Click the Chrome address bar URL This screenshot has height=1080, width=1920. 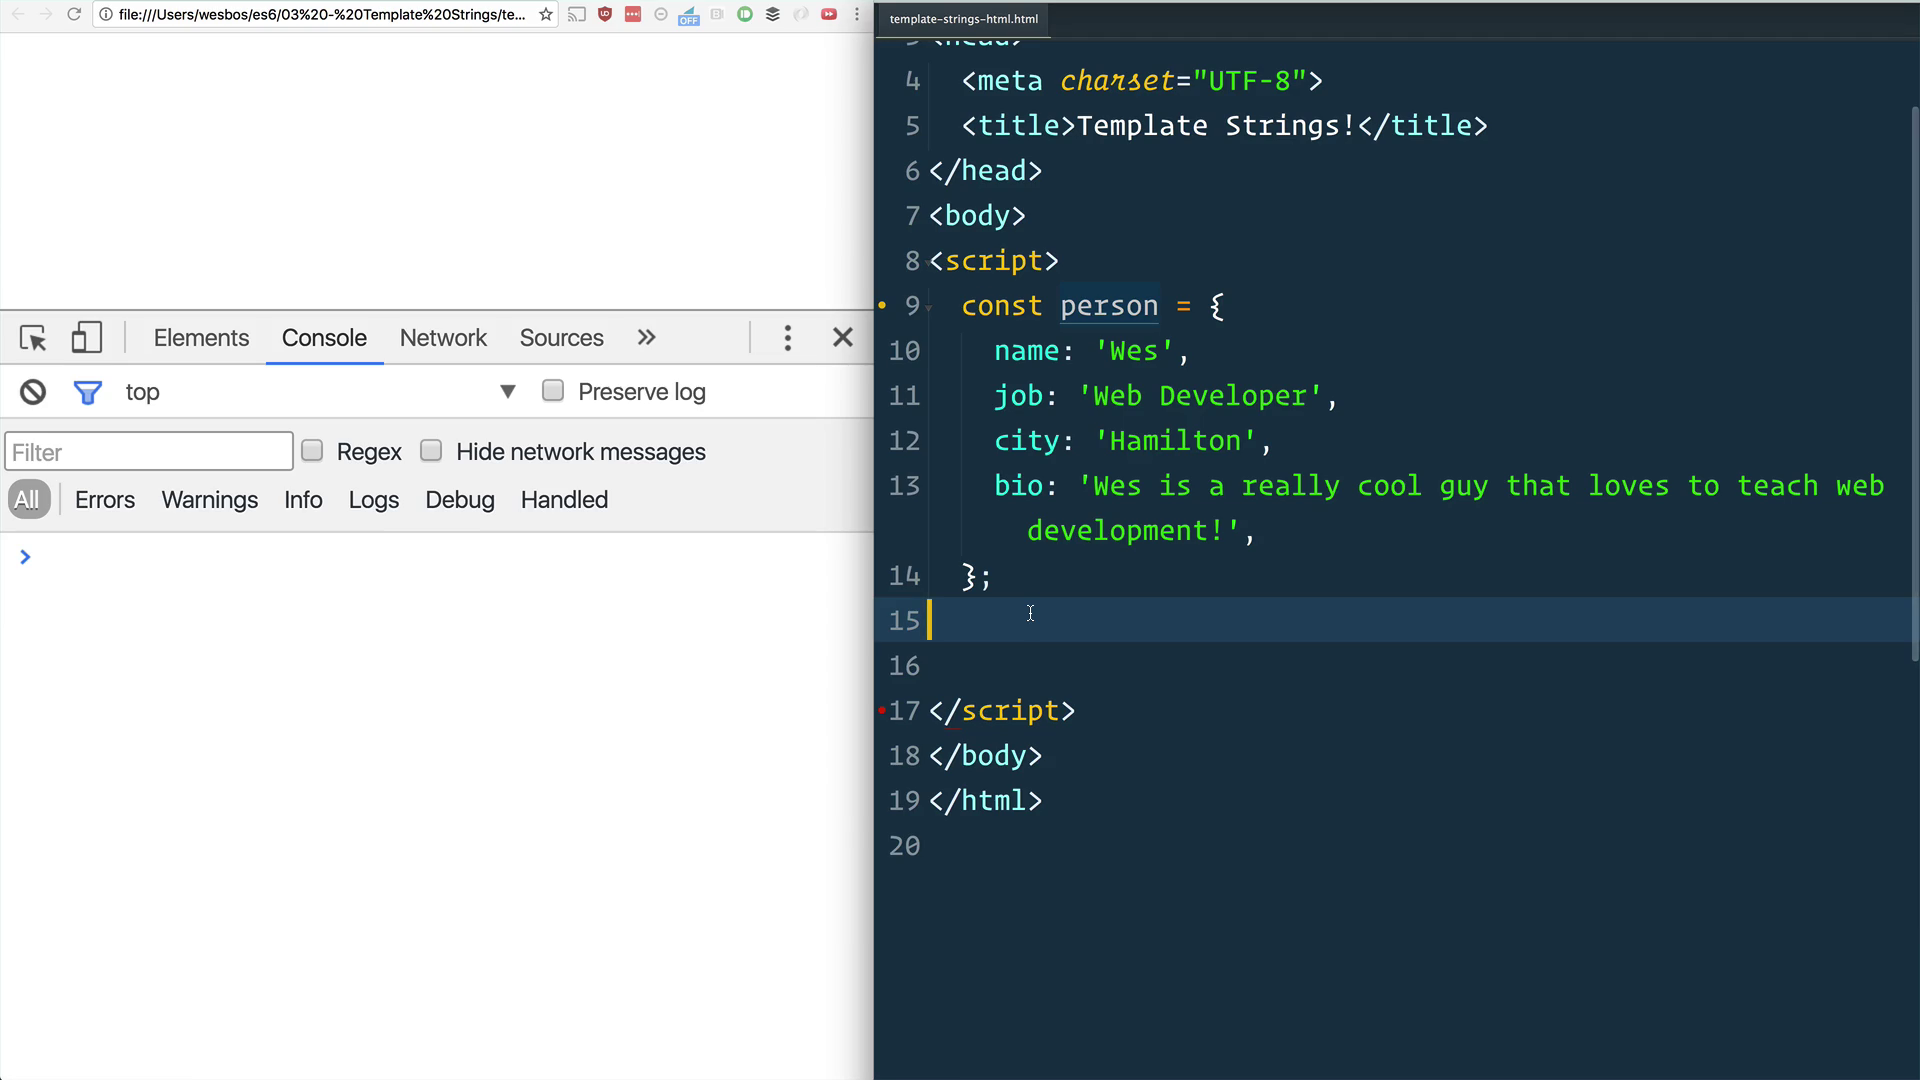pos(322,14)
